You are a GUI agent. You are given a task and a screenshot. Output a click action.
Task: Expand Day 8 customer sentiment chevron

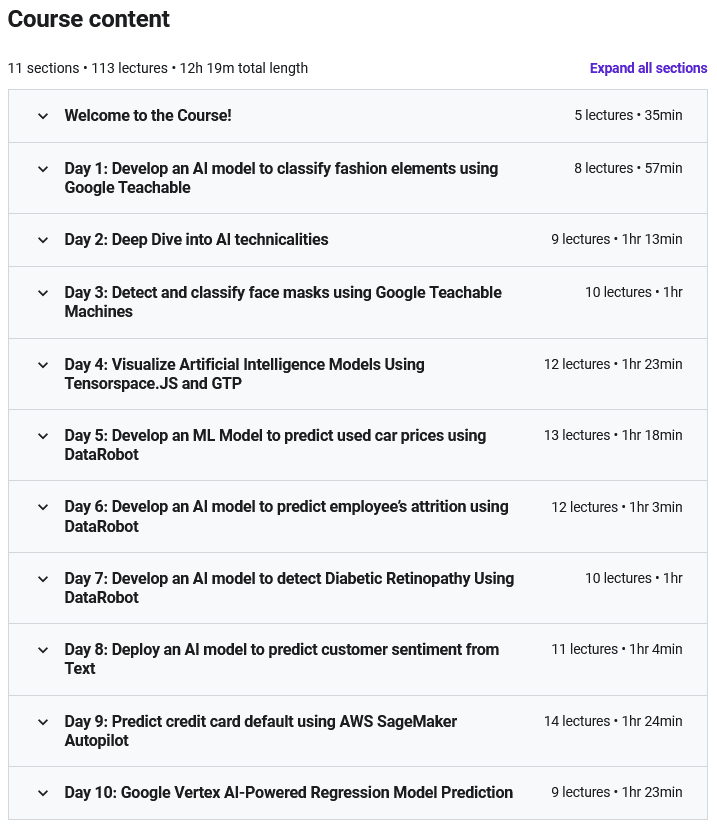click(x=43, y=650)
